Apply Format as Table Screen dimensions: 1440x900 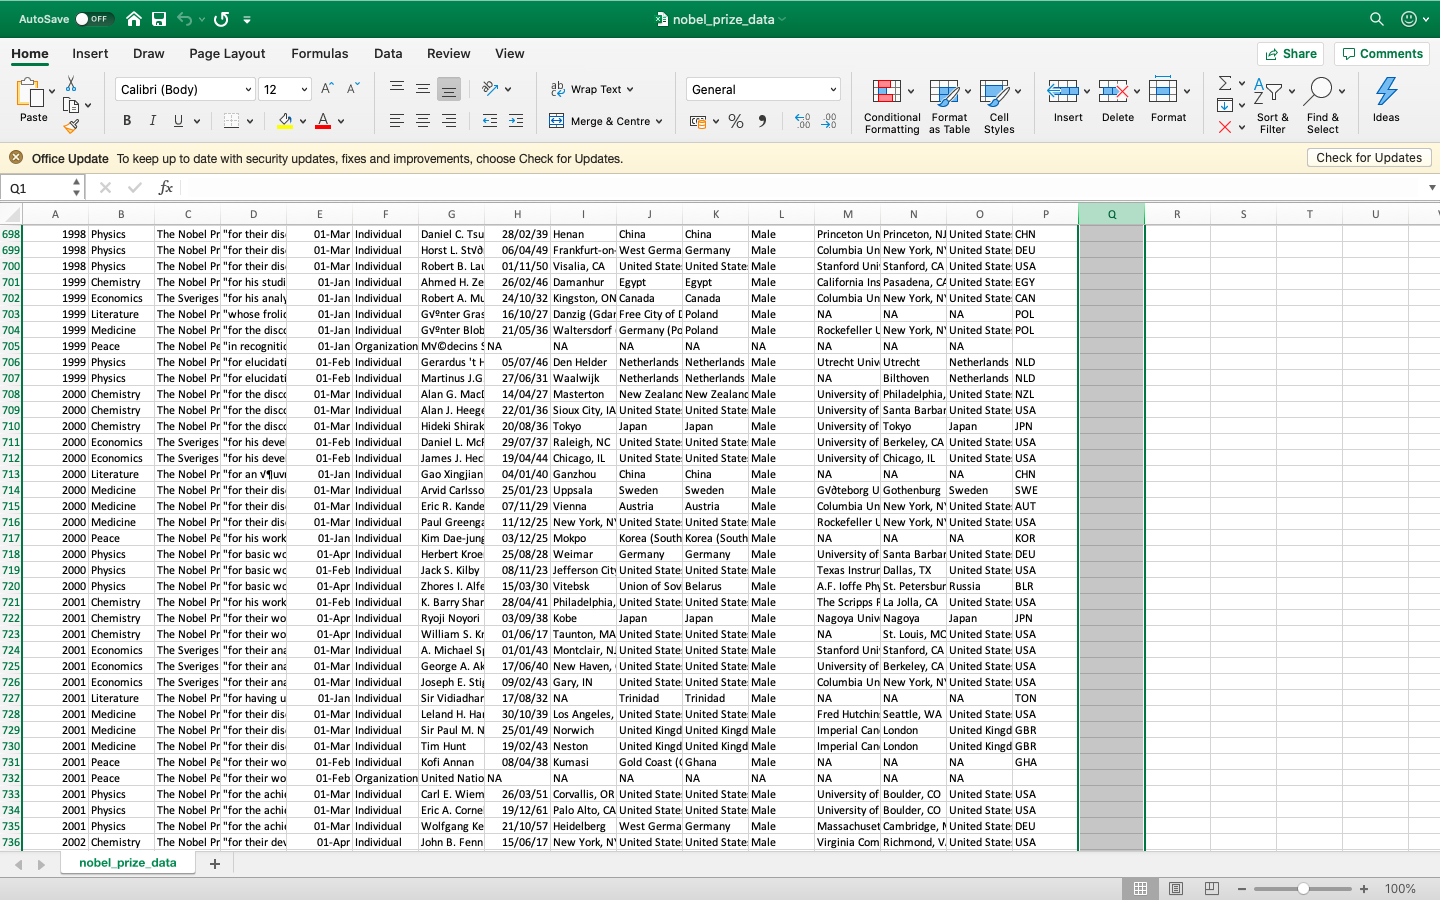(x=947, y=105)
